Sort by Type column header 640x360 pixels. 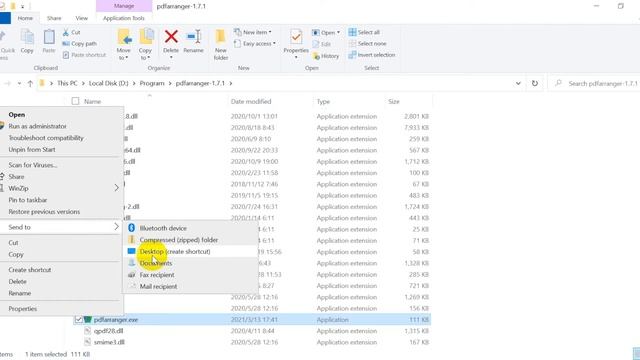[323, 101]
